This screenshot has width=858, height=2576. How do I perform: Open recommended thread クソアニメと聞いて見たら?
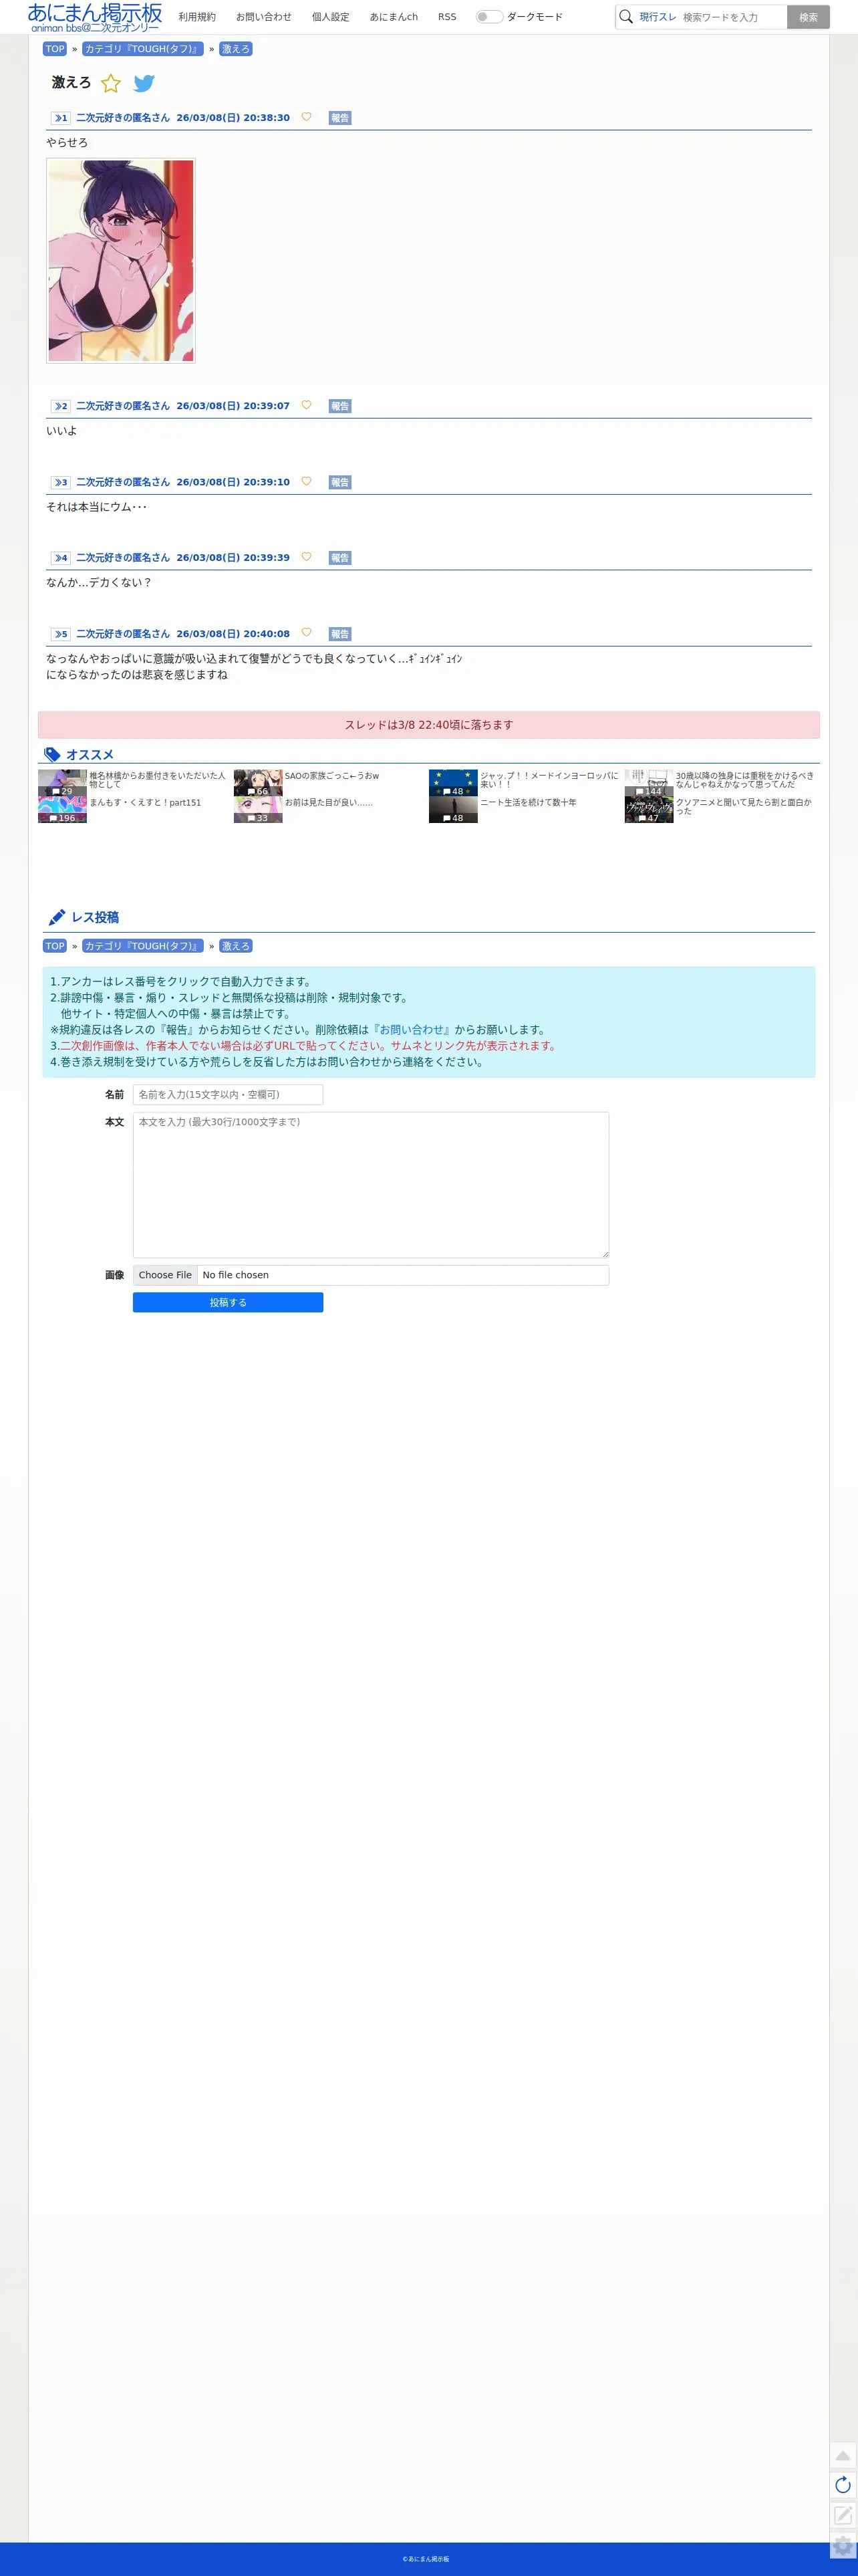click(x=744, y=806)
